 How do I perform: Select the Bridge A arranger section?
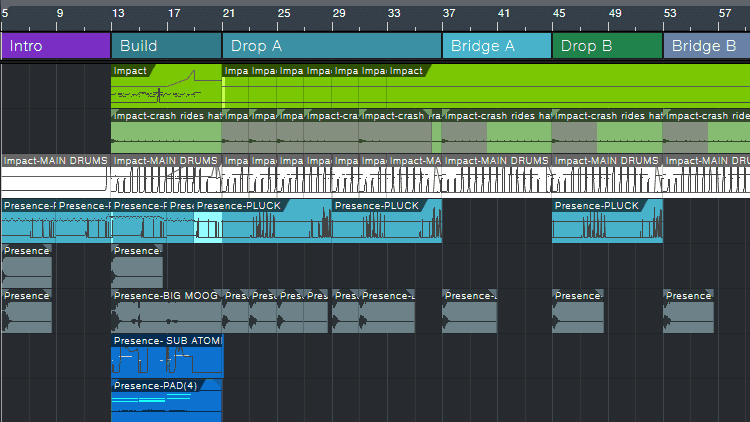tap(497, 46)
